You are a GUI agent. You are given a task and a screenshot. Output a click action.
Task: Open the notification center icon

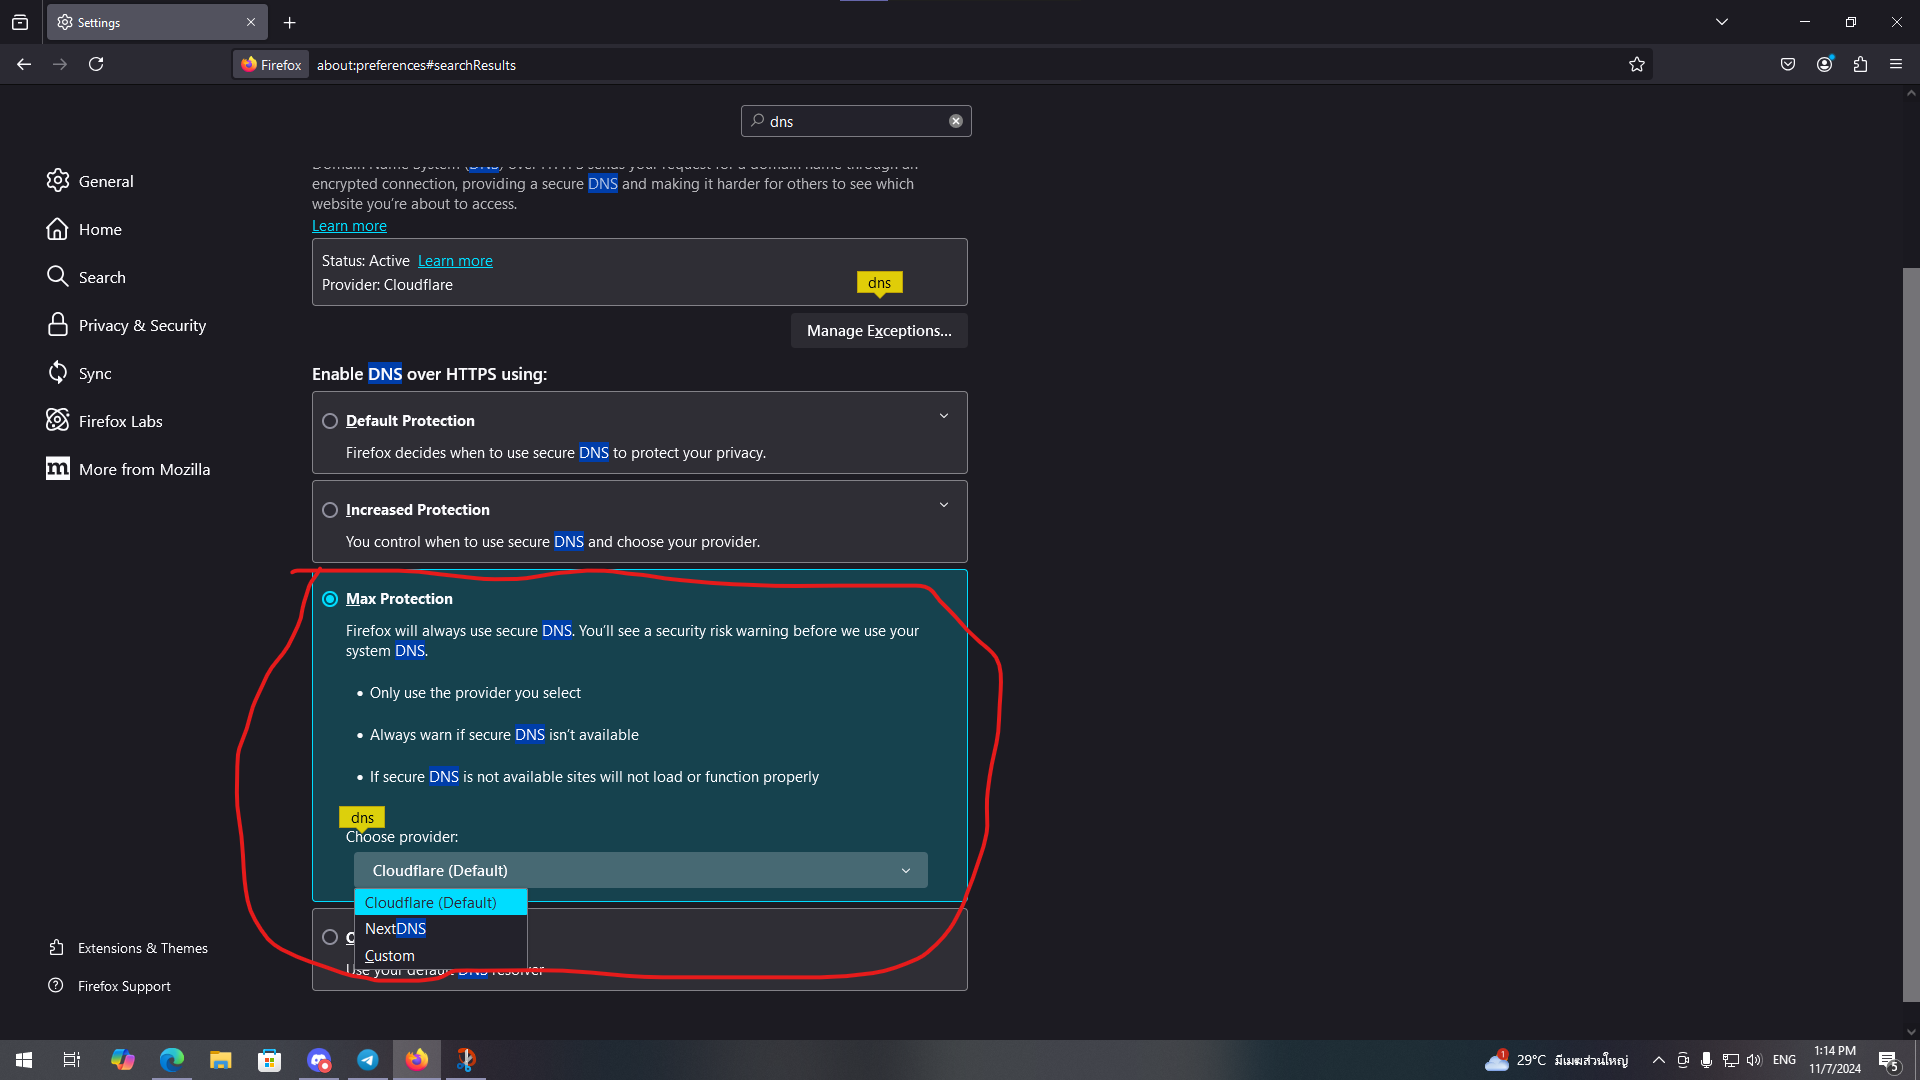pos(1889,1060)
